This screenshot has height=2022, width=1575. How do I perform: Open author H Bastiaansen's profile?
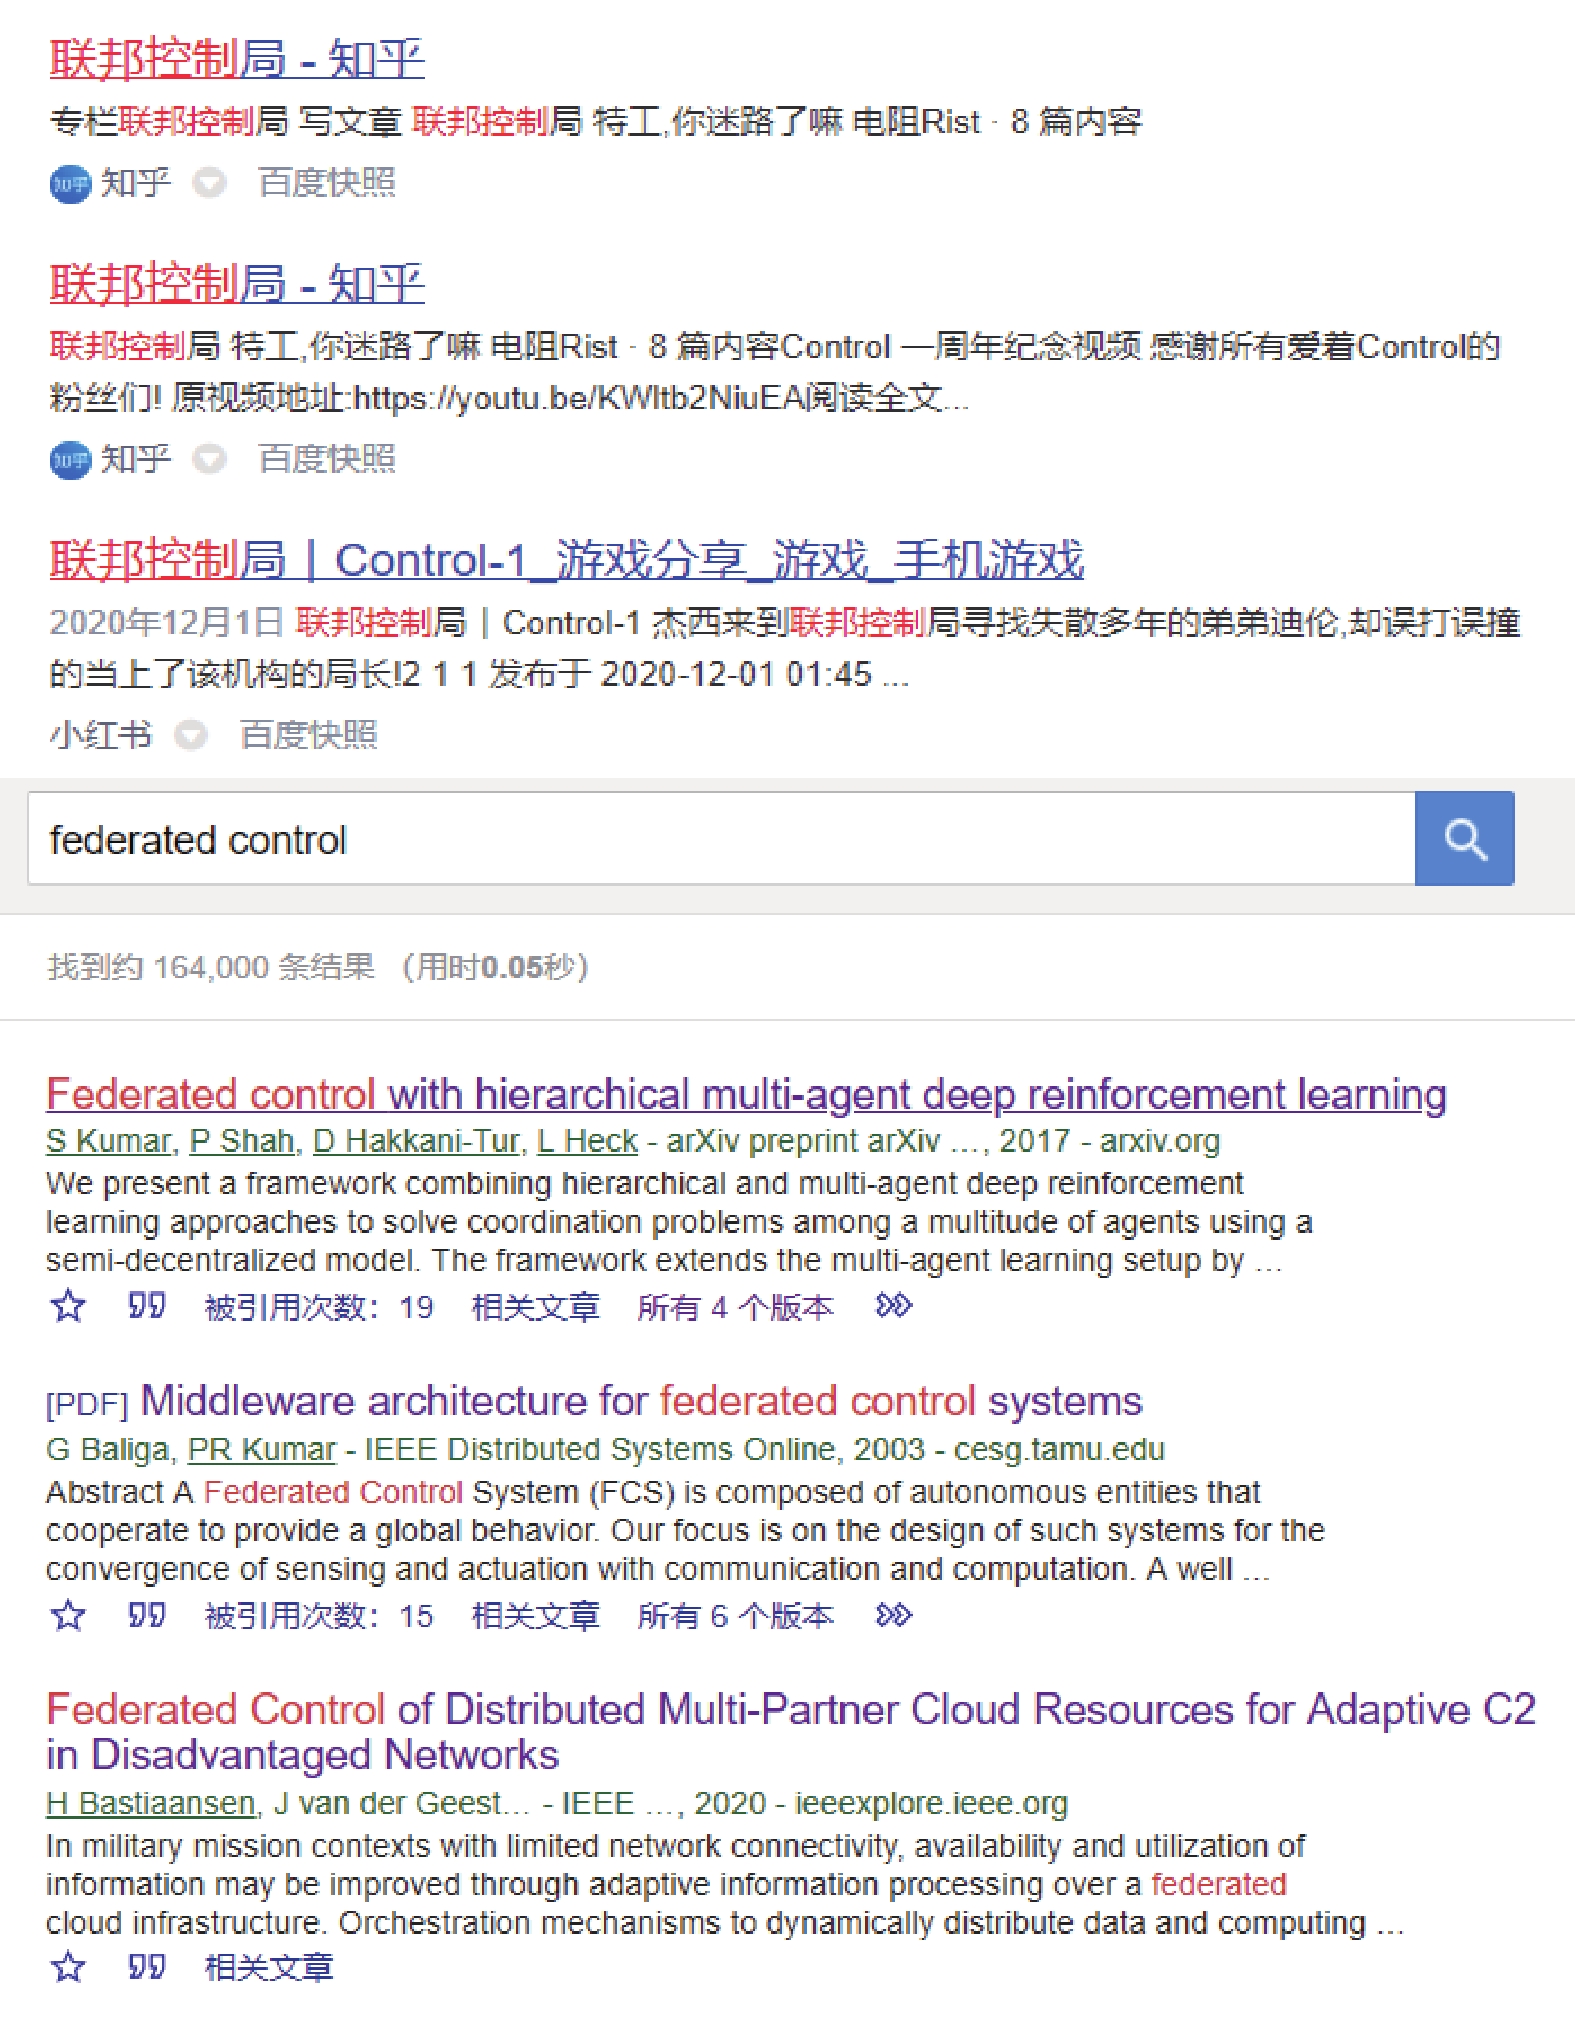(x=151, y=1803)
